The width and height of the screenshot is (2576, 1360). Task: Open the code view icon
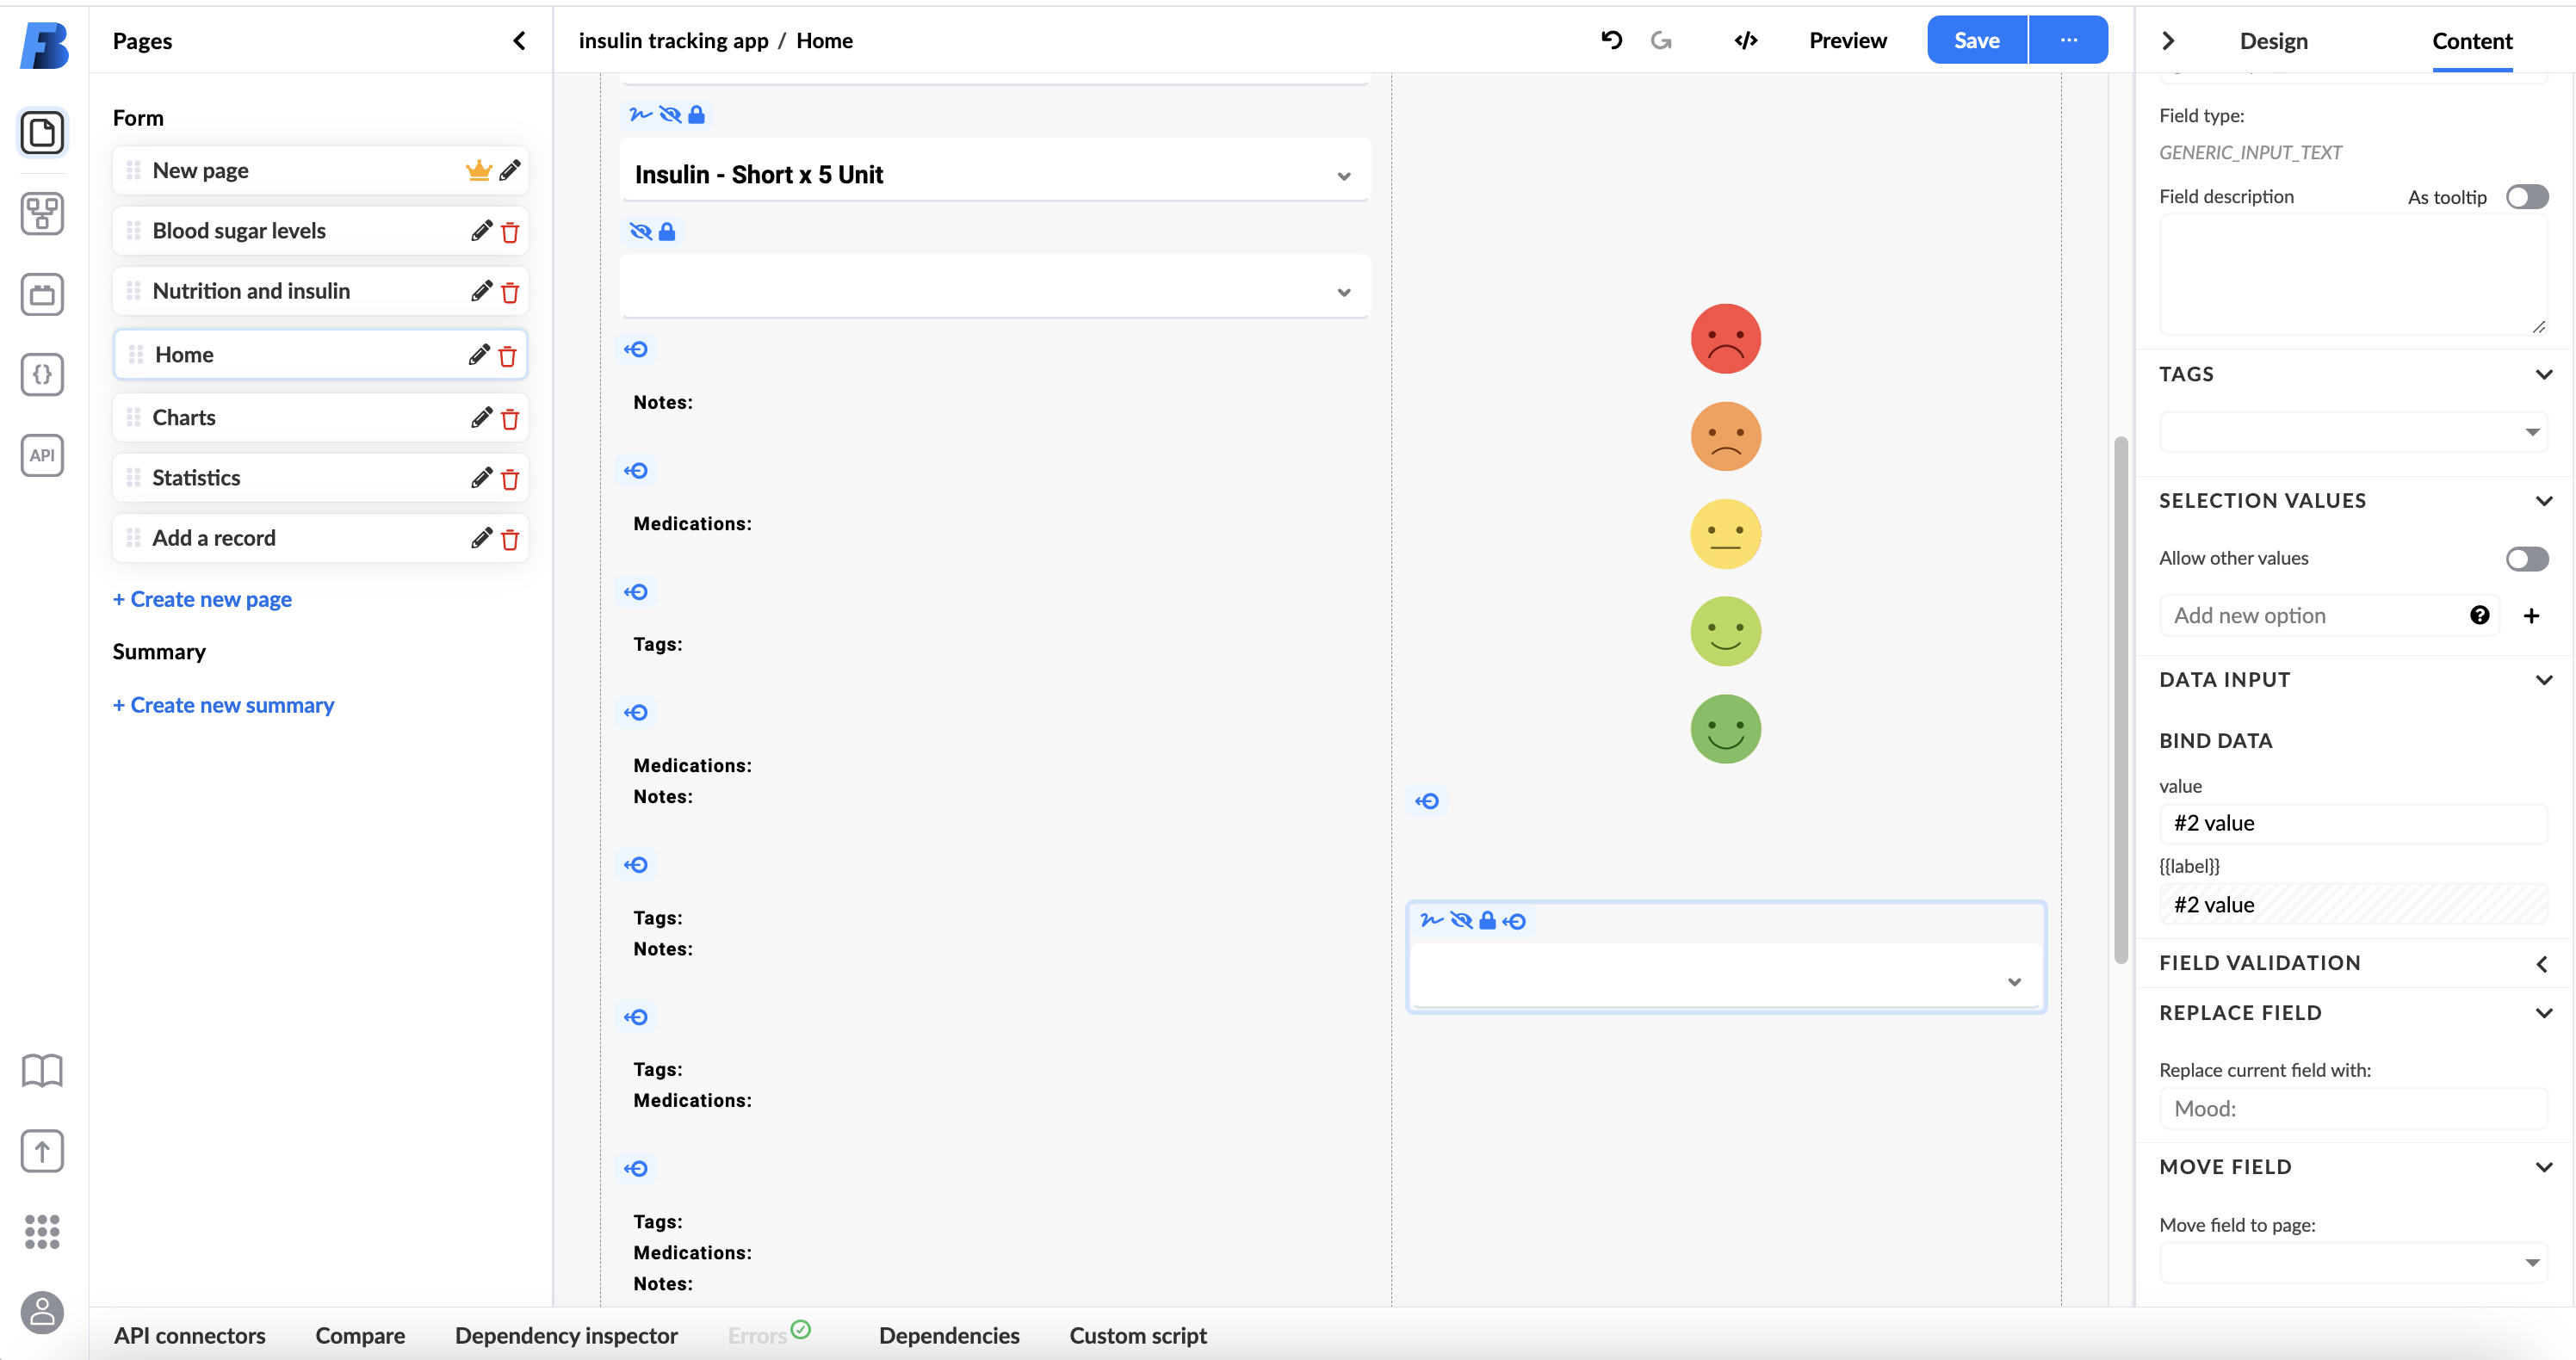click(x=1746, y=40)
